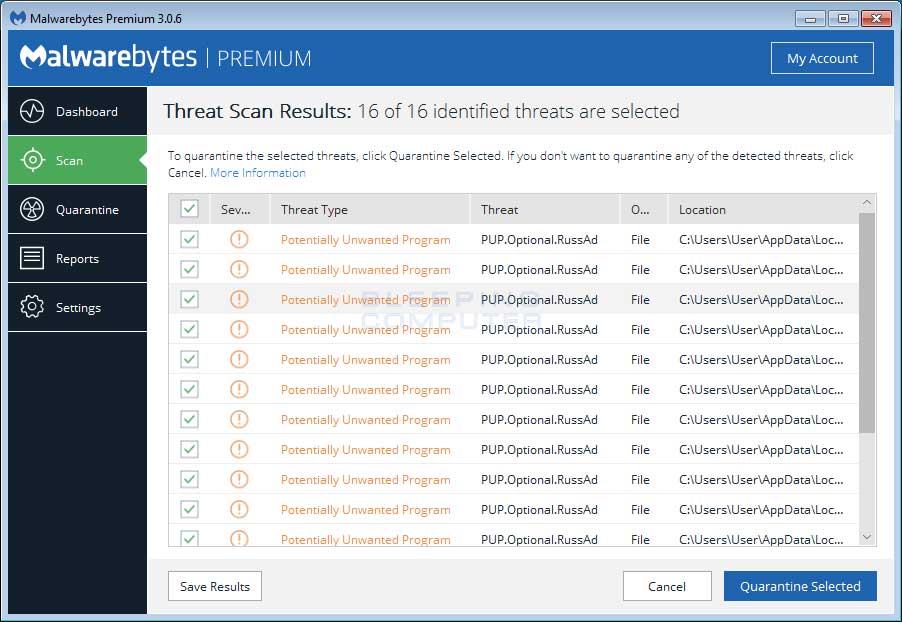Screen dimensions: 902x622
Task: Click the Quarantine Selected button
Action: tap(800, 586)
